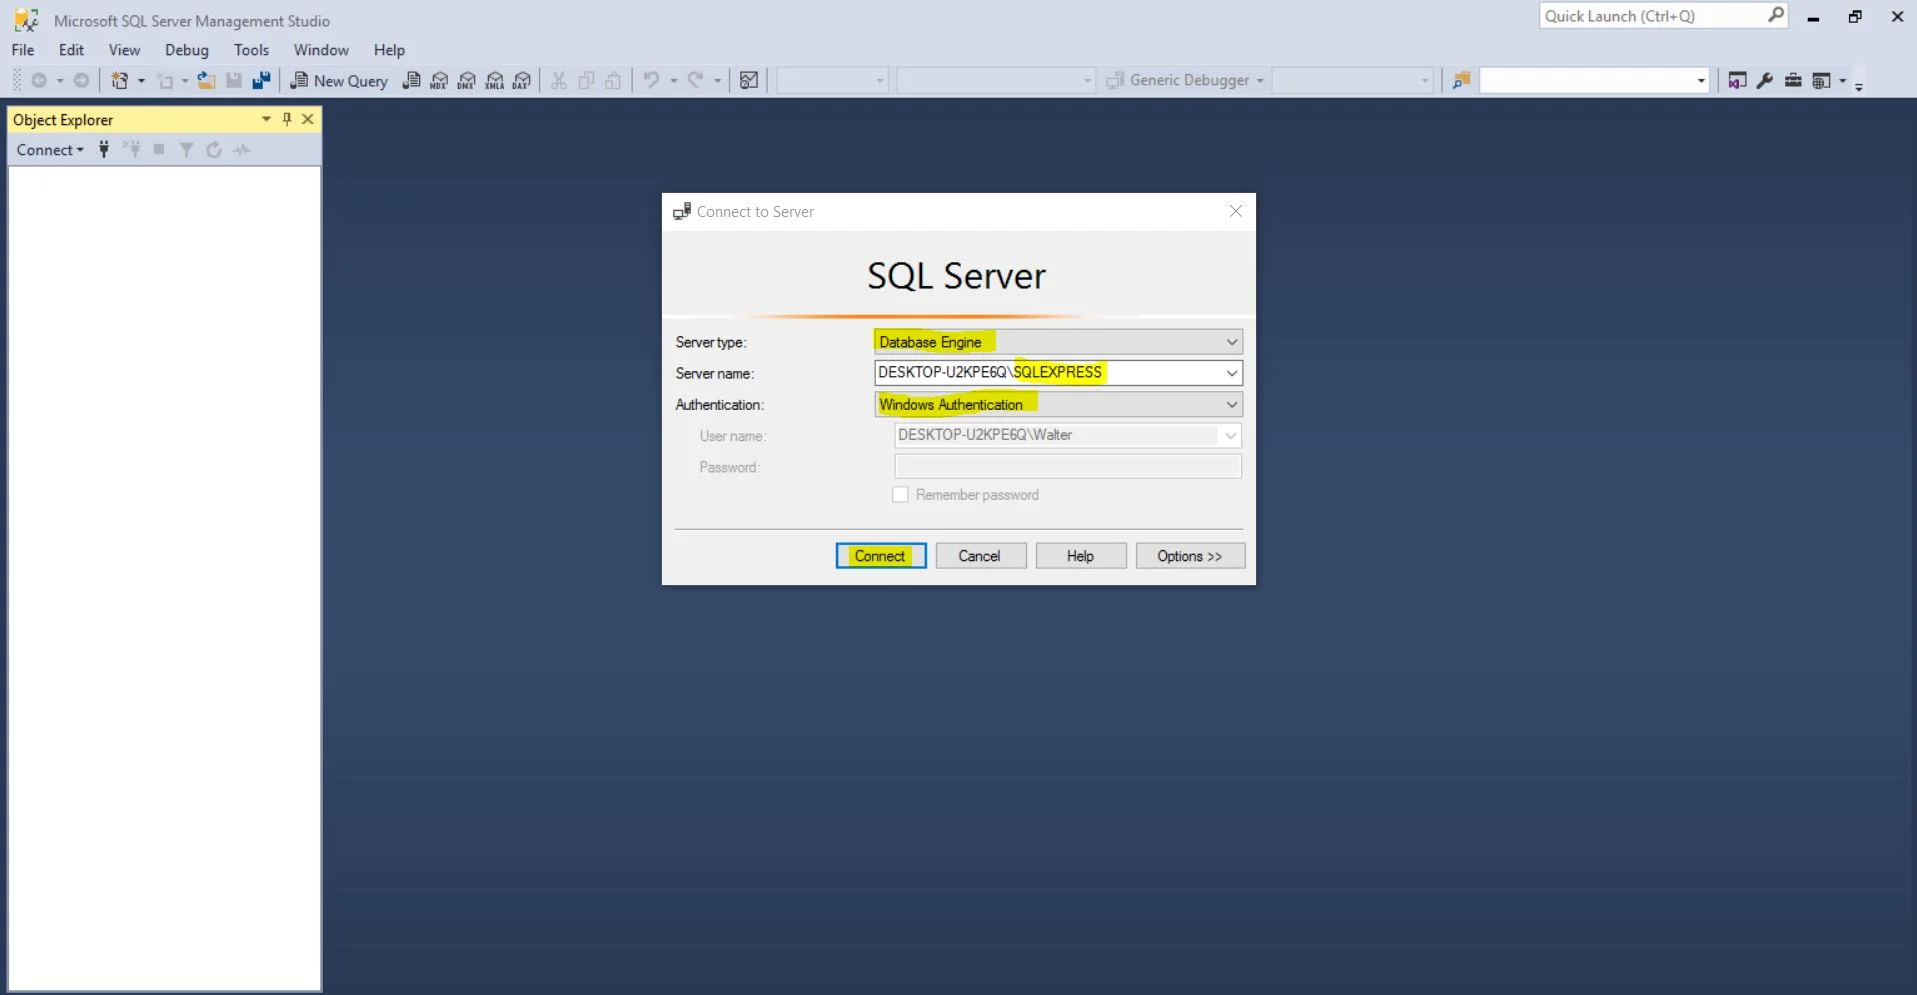Click the New Query toolbar button
Image resolution: width=1917 pixels, height=995 pixels.
(x=338, y=81)
